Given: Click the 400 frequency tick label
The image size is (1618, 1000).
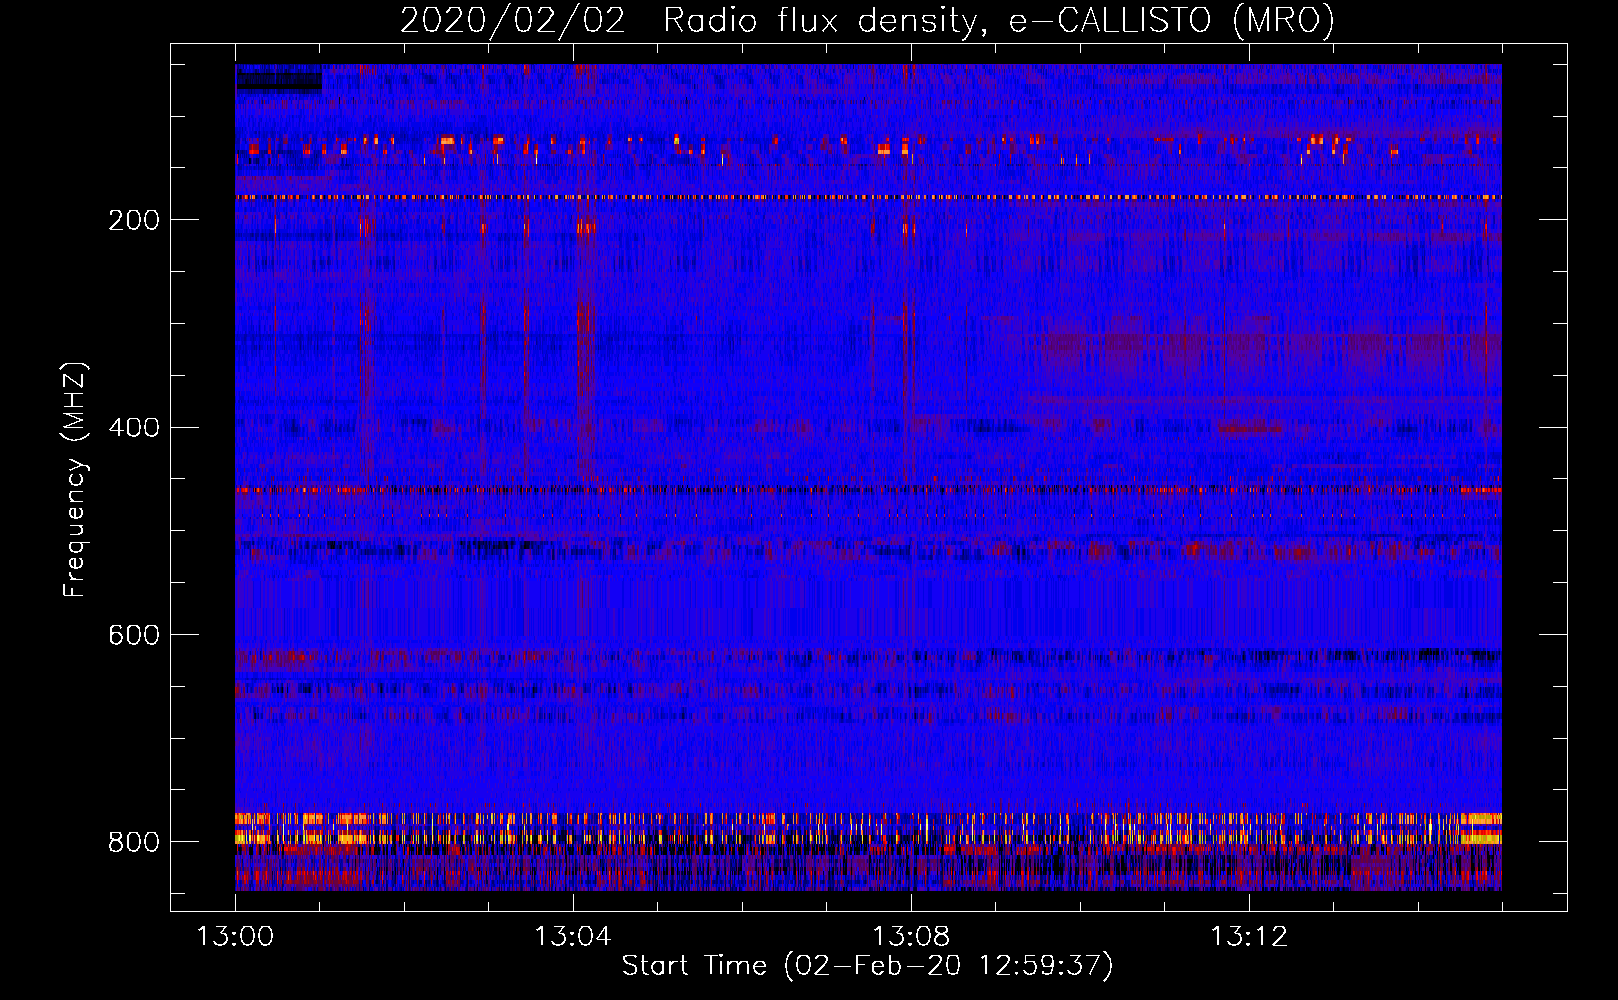Looking at the screenshot, I should [133, 428].
